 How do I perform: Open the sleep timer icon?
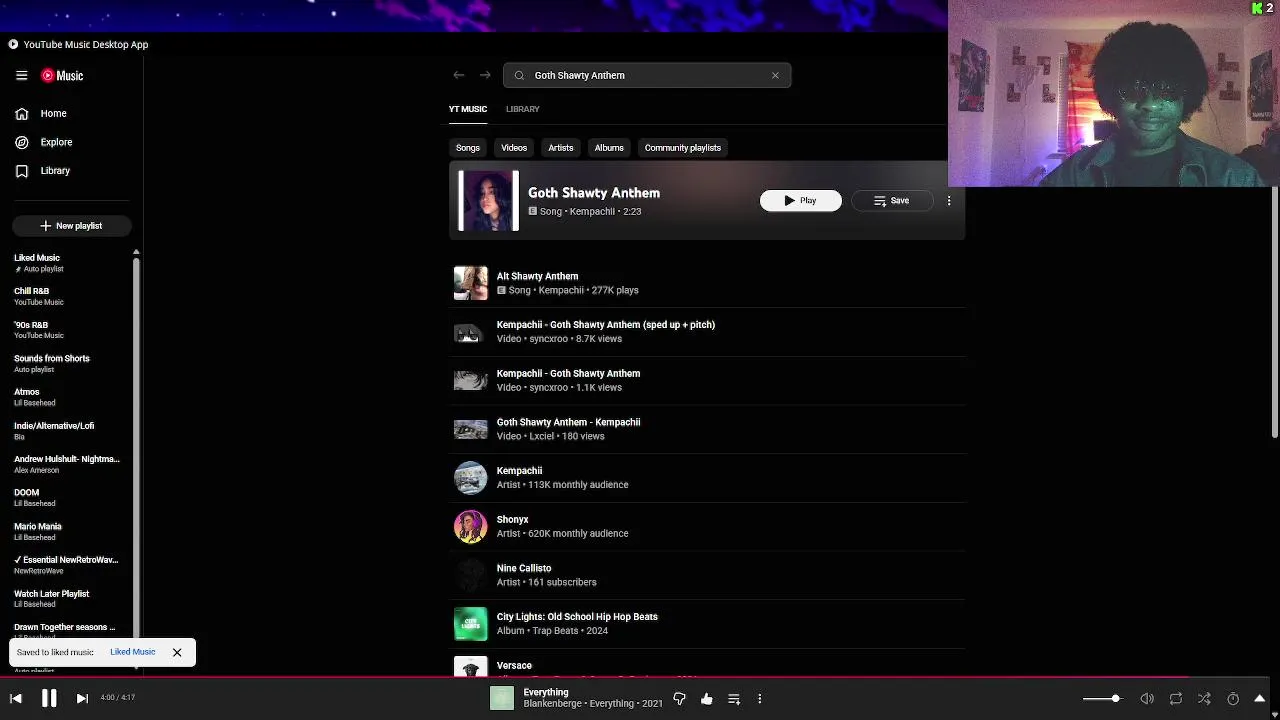point(1233,699)
